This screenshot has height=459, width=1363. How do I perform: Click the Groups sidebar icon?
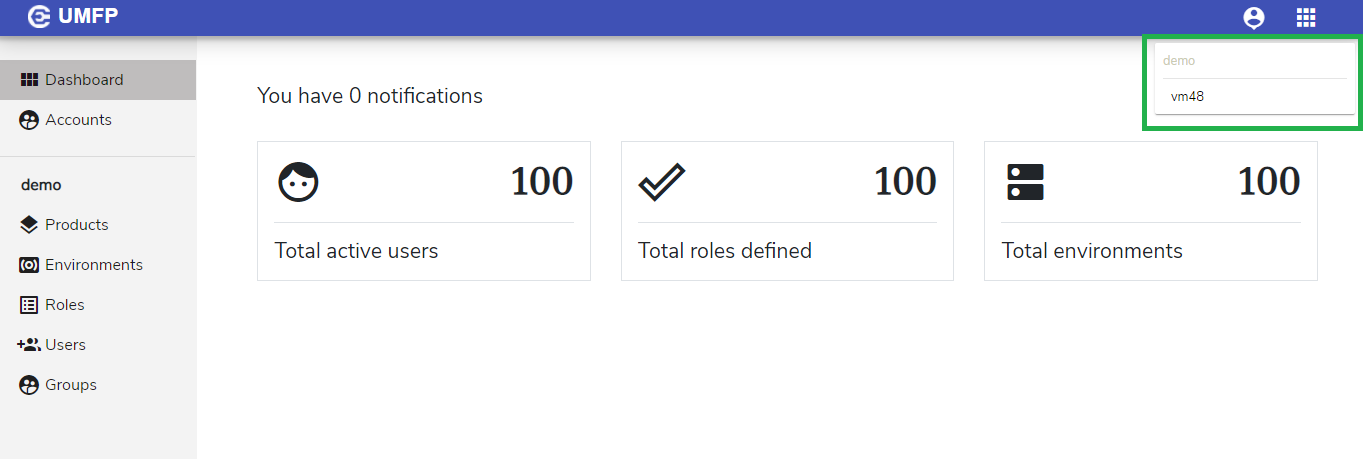(29, 385)
